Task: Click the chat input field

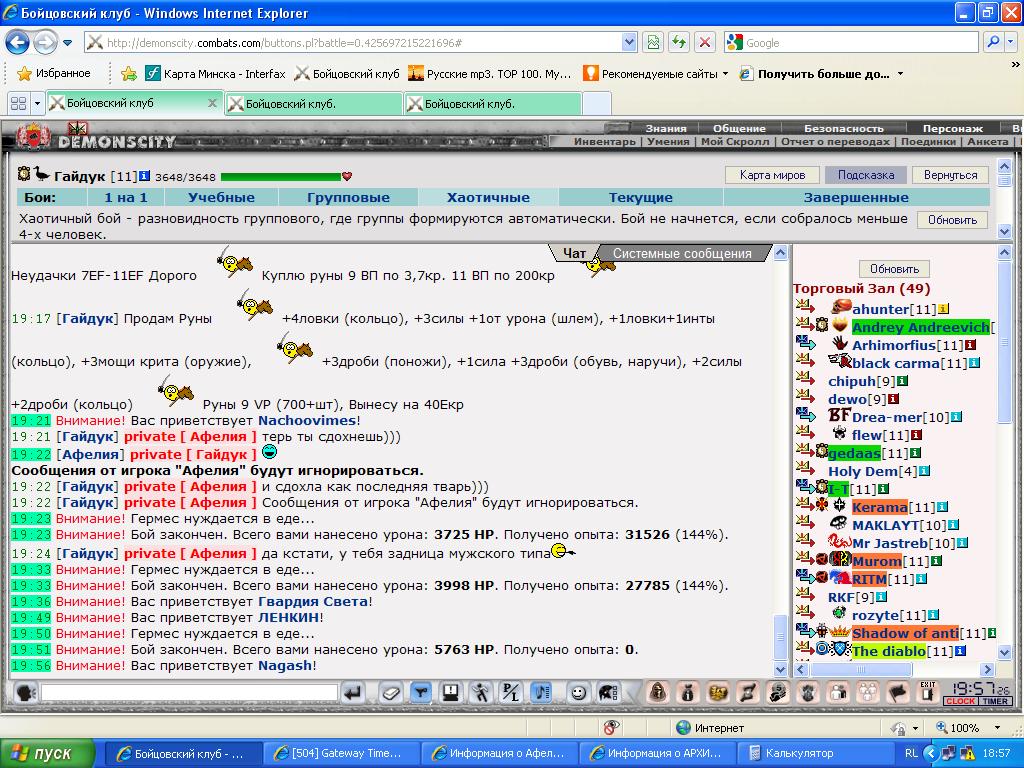Action: (x=189, y=692)
